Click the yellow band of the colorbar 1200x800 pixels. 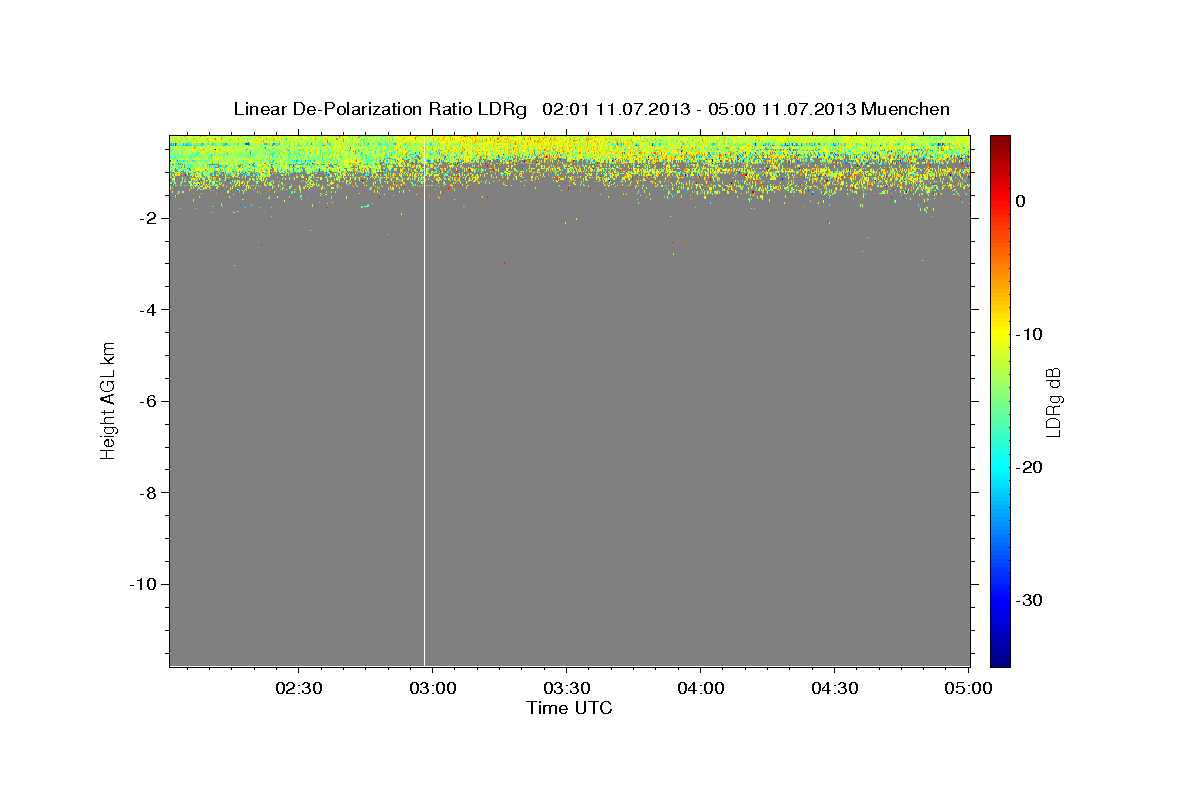pyautogui.click(x=1000, y=328)
